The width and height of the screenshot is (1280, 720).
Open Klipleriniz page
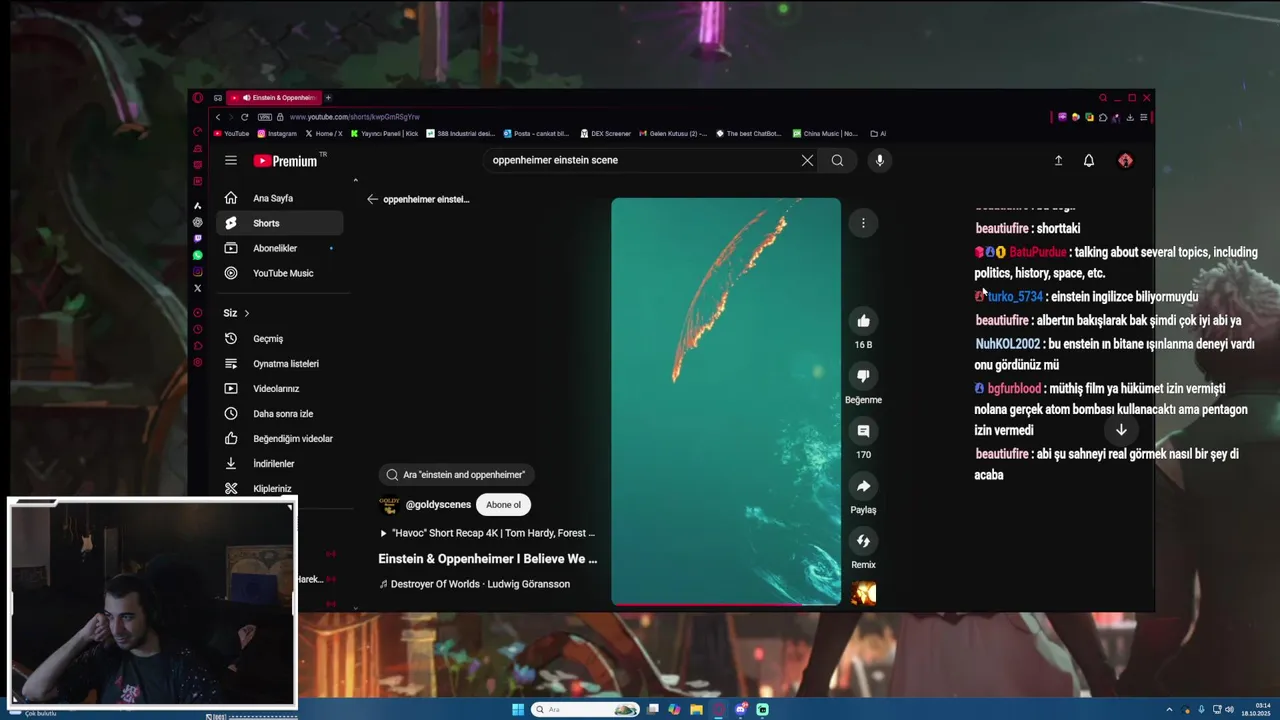tap(281, 488)
